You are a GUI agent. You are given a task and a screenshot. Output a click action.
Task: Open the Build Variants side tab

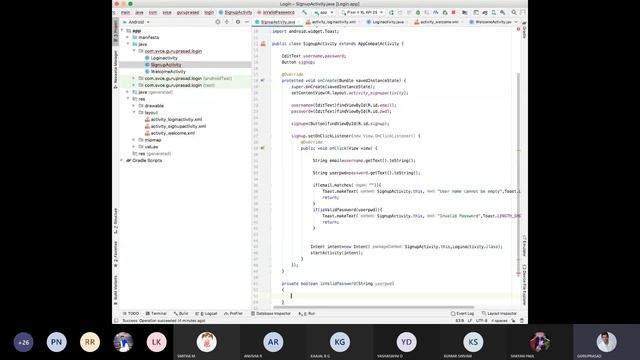[116, 290]
